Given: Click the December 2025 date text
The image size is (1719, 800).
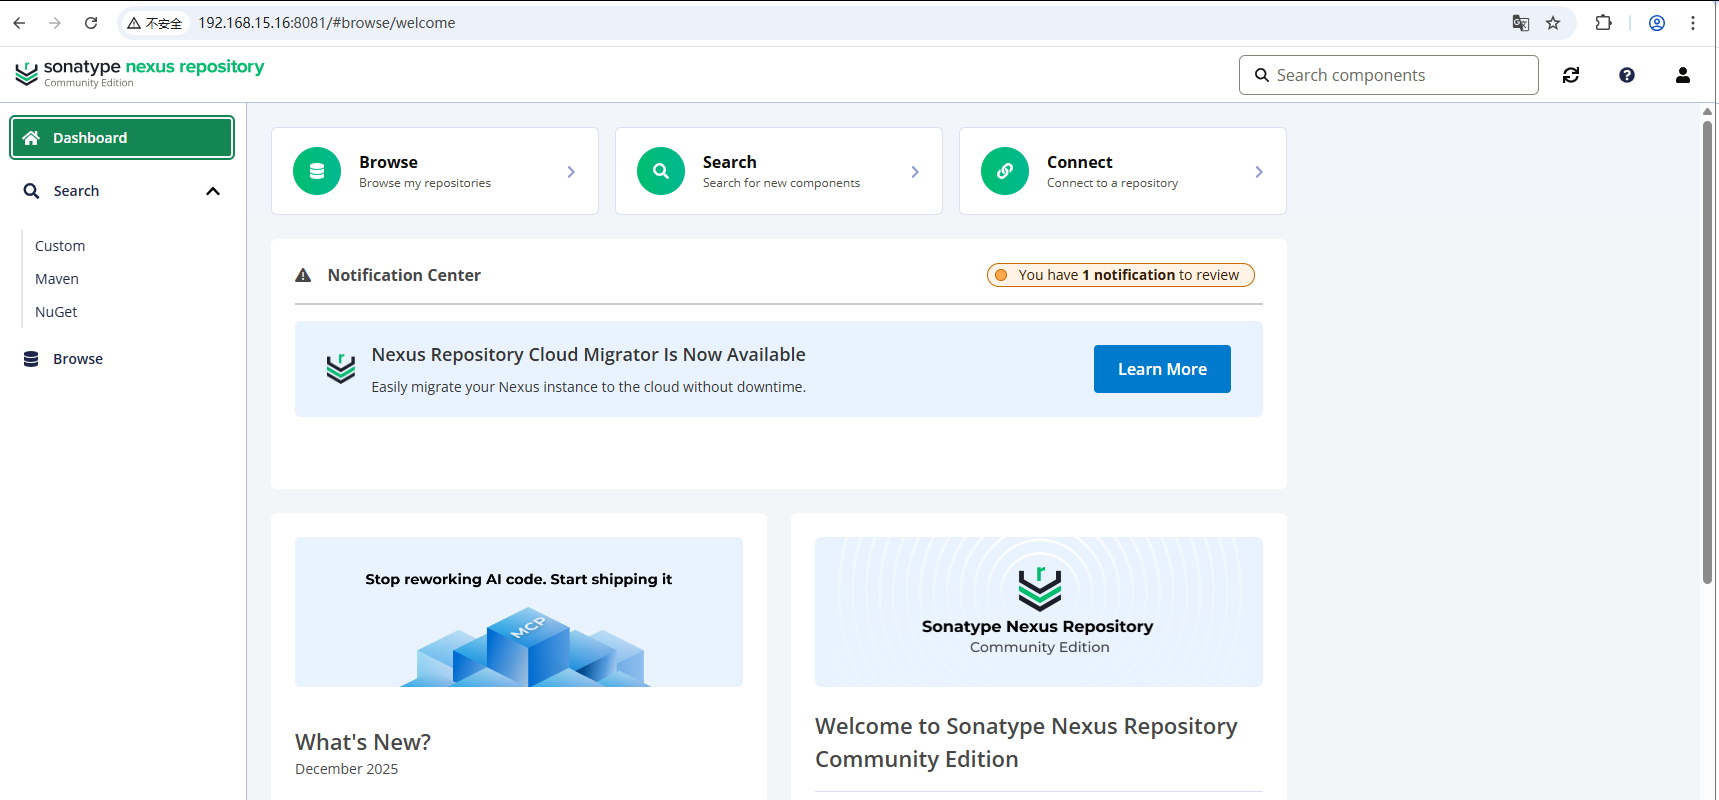Looking at the screenshot, I should pyautogui.click(x=347, y=769).
